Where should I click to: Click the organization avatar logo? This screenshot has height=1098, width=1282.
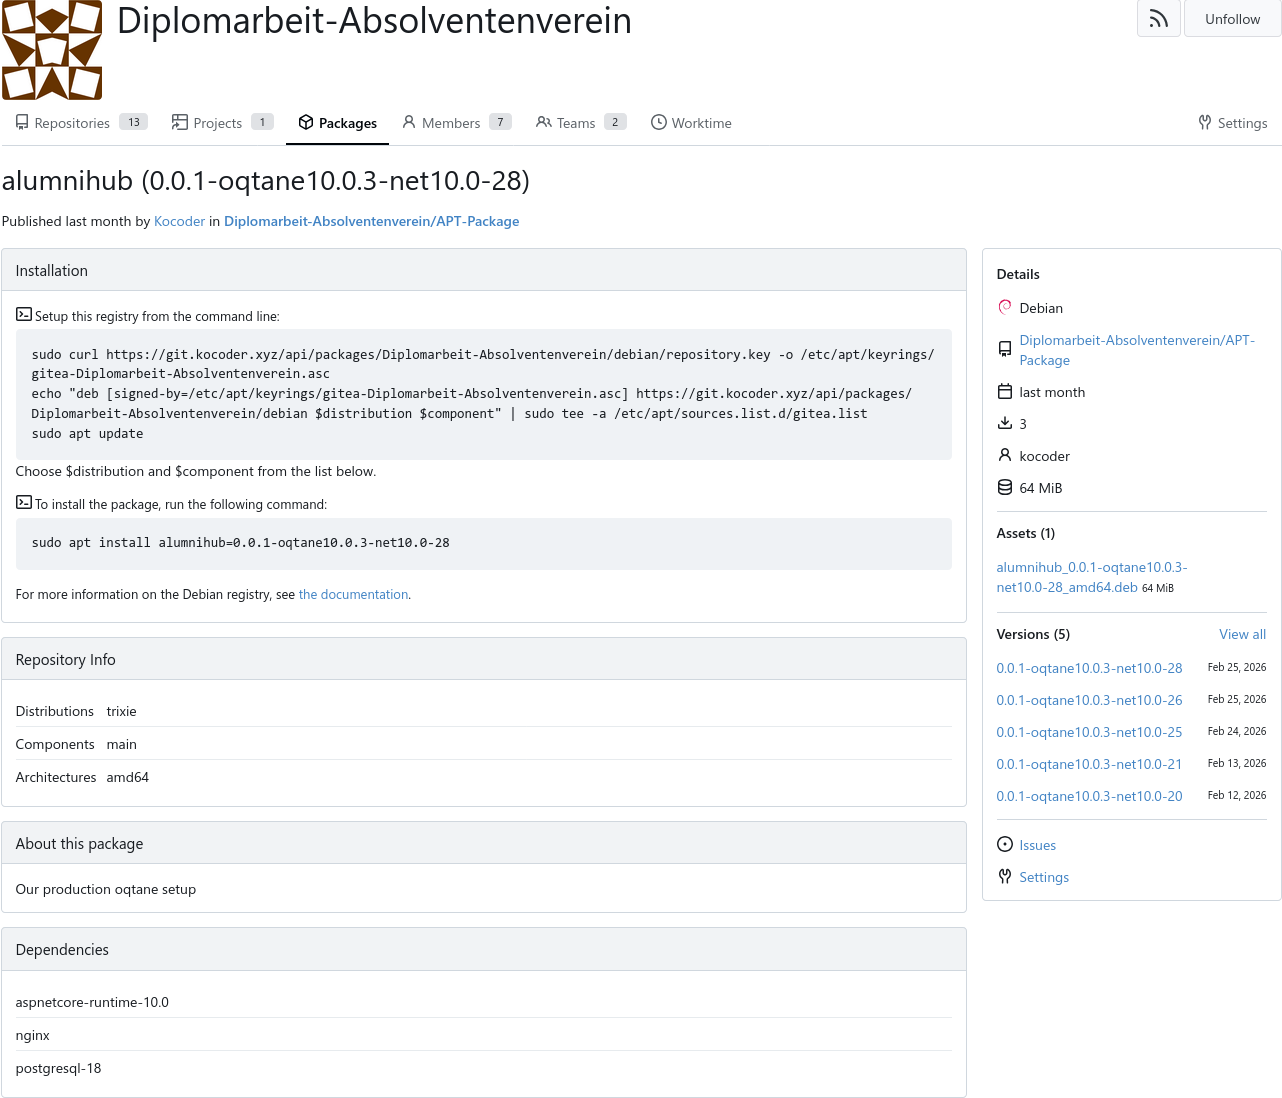coord(52,50)
